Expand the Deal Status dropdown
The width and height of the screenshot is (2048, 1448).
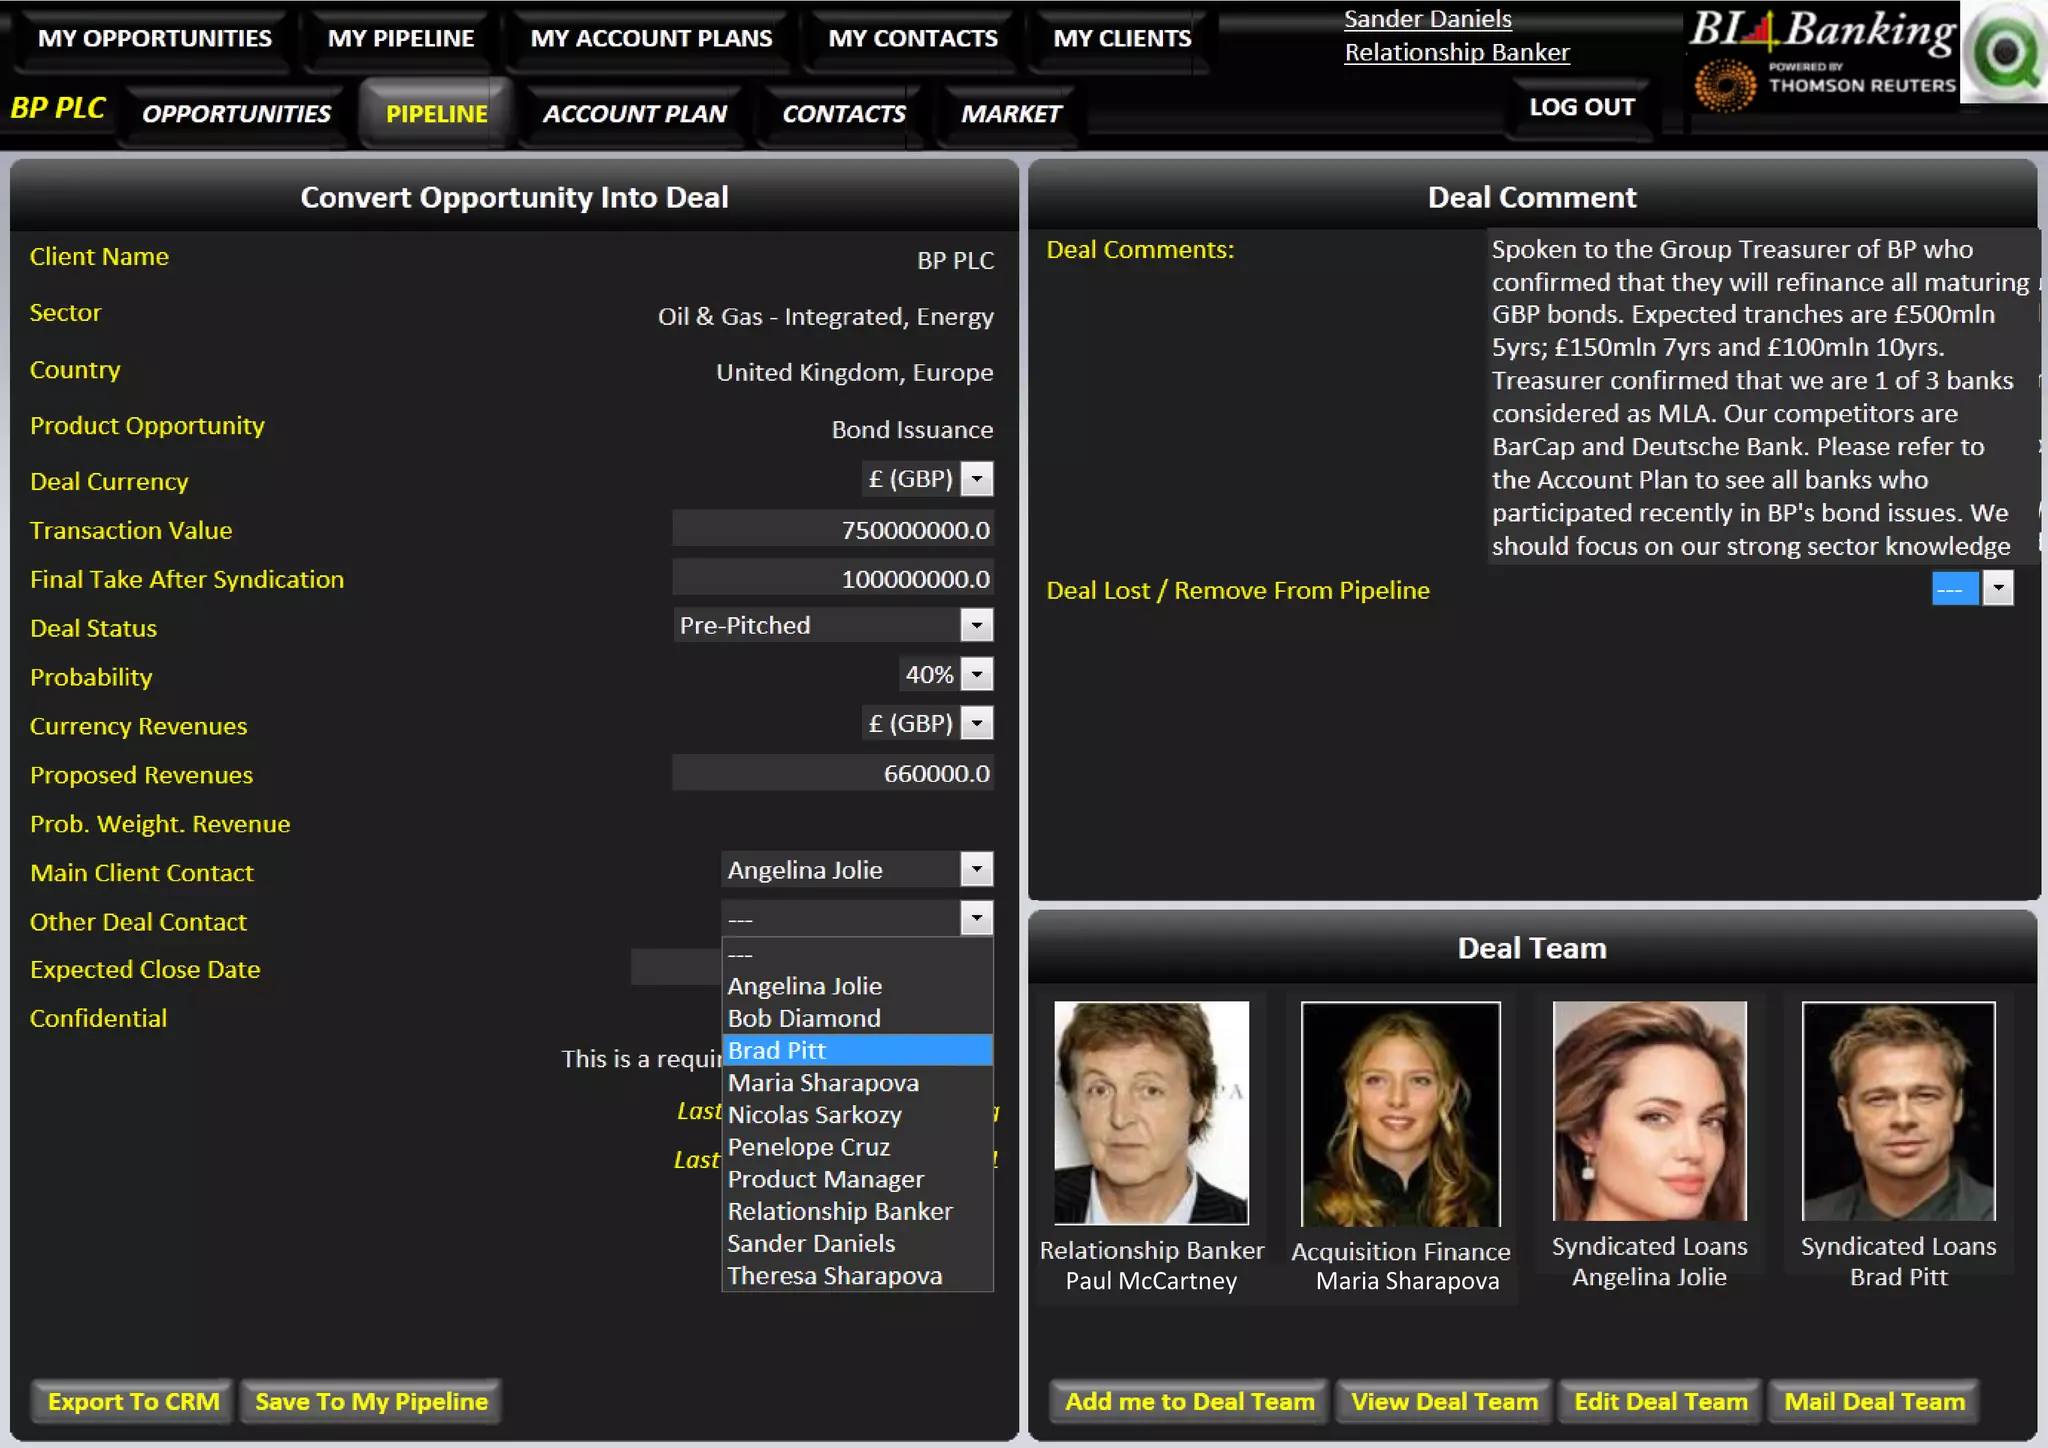point(977,626)
